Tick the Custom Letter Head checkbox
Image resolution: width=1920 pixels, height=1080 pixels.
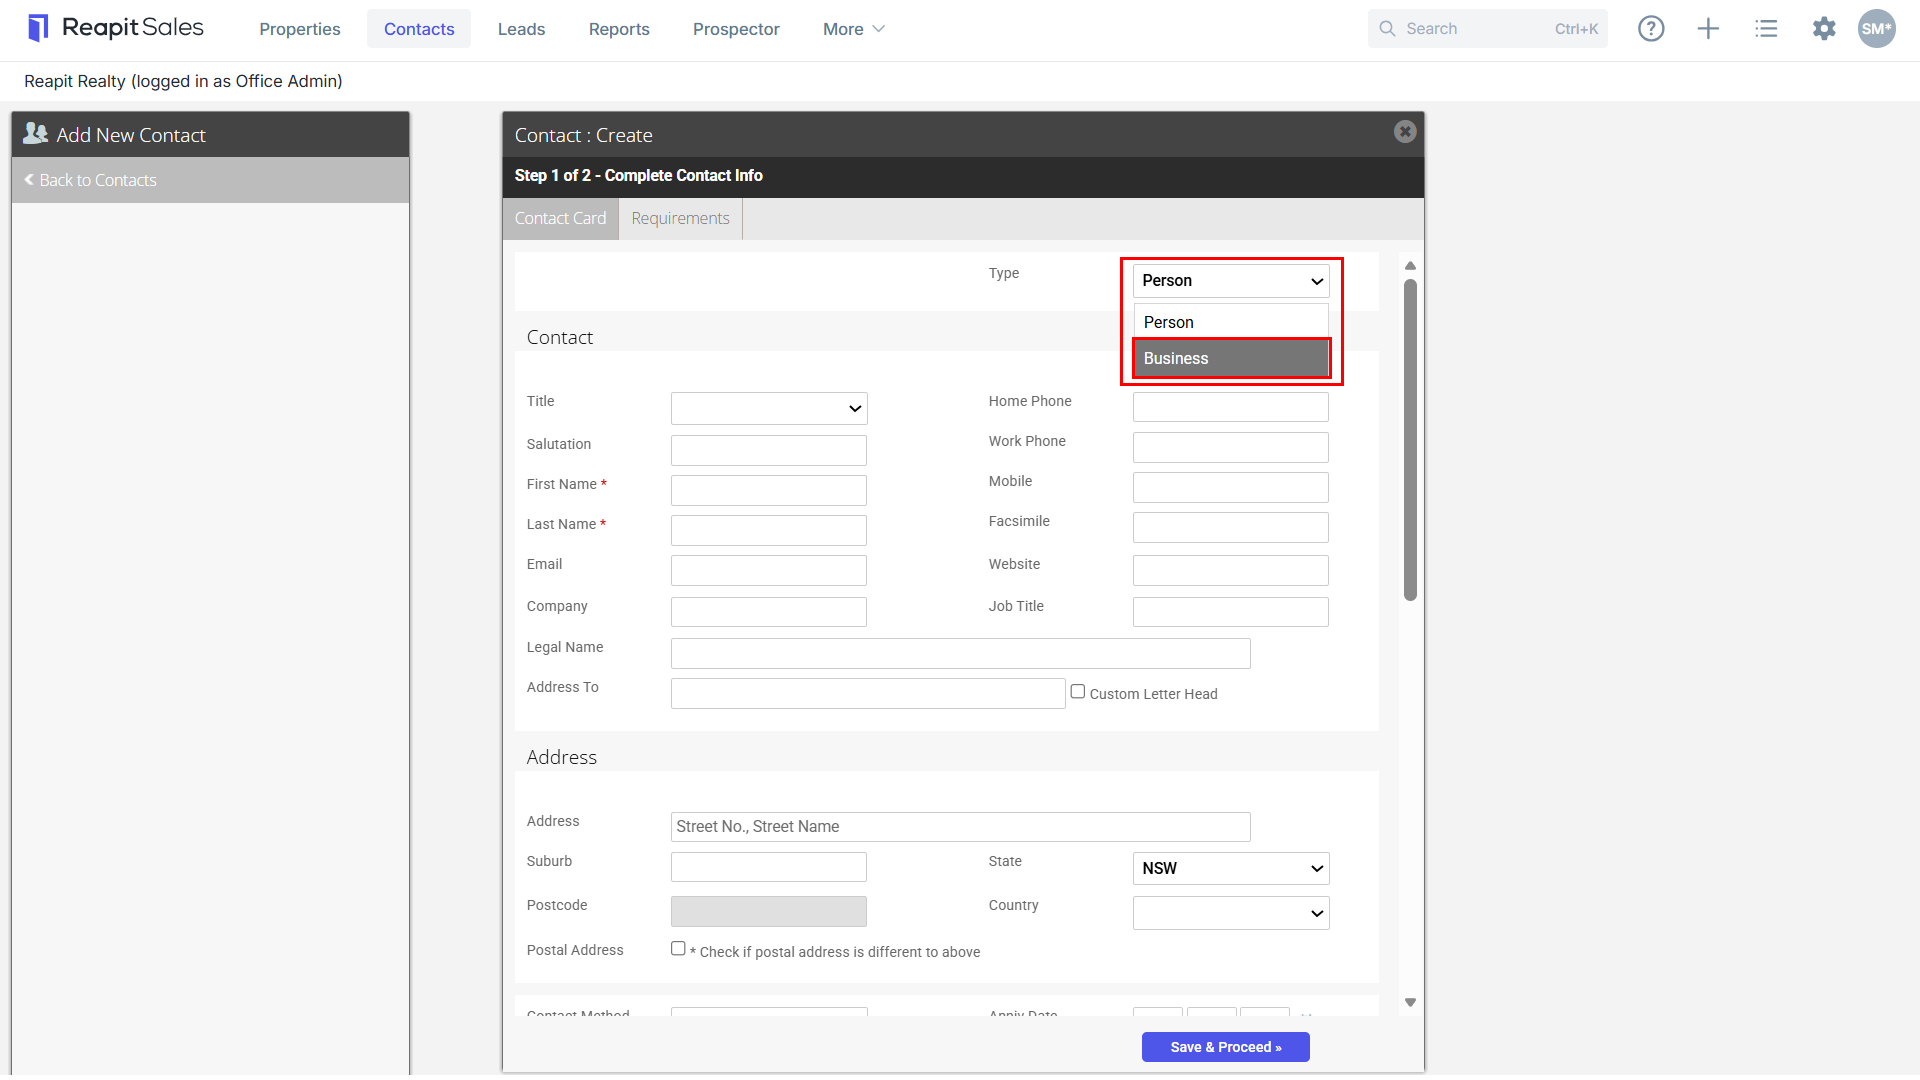[x=1078, y=691]
